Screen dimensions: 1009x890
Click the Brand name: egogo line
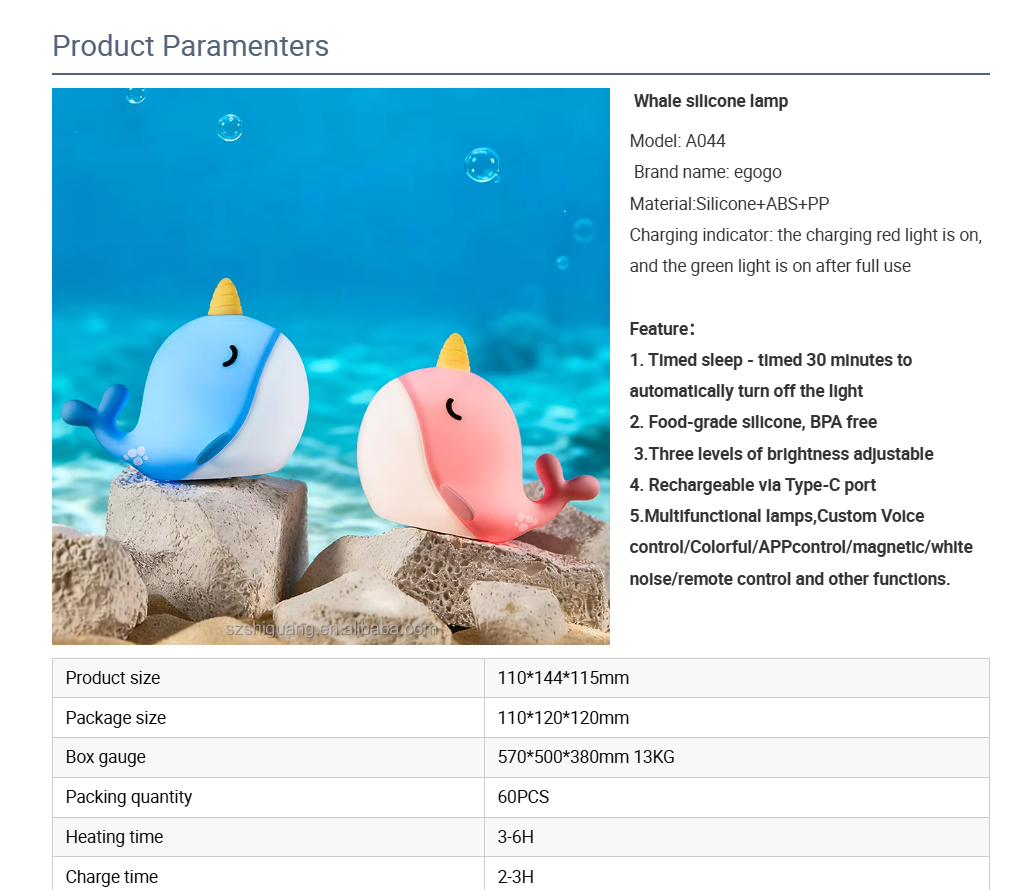click(x=707, y=172)
